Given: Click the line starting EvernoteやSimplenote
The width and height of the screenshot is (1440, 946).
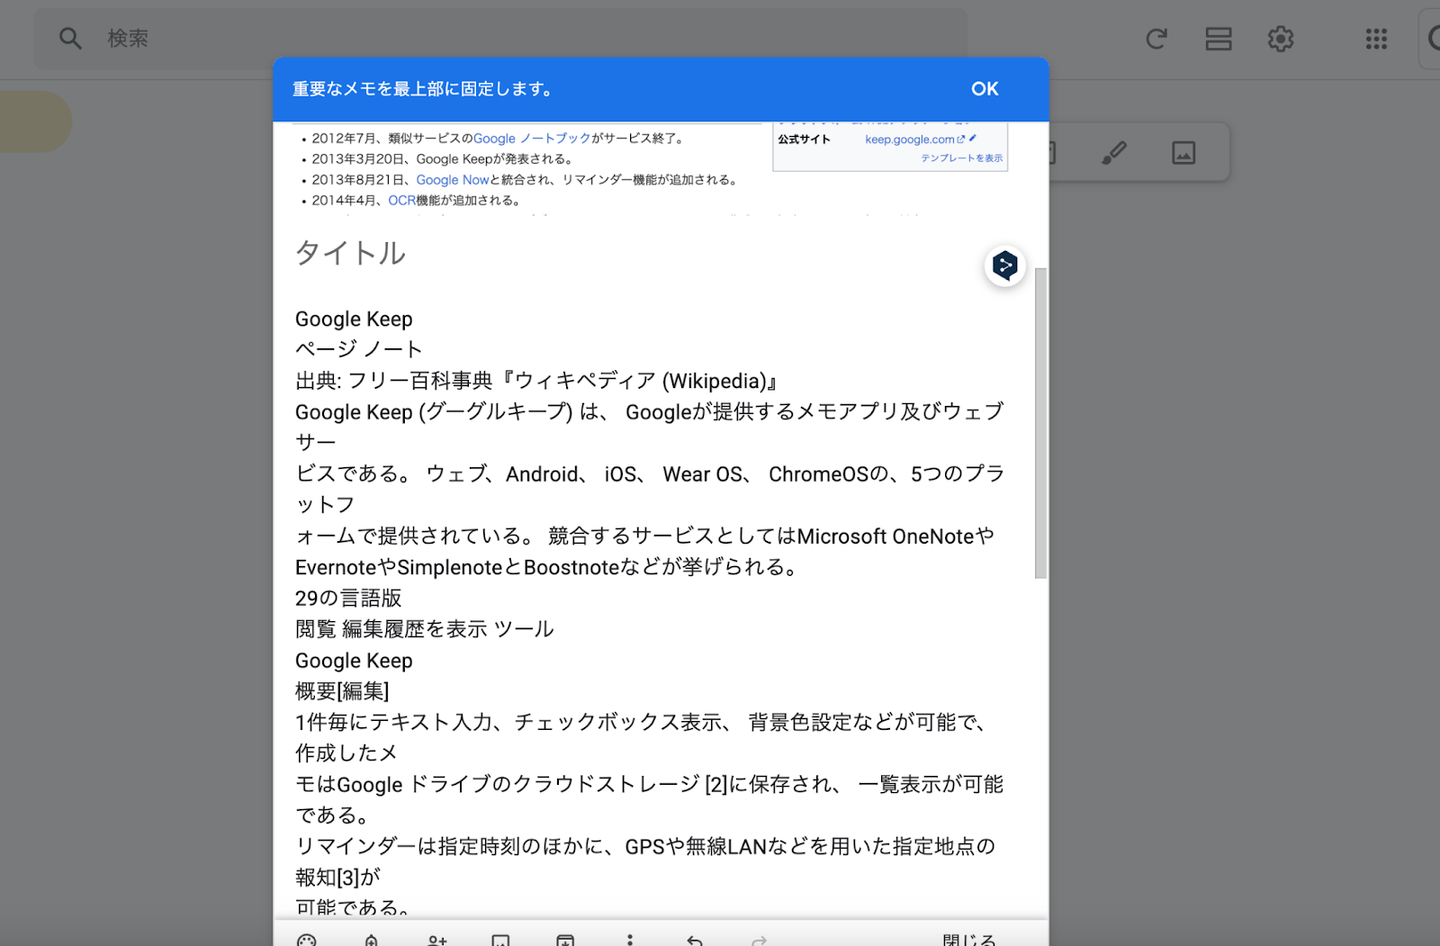Looking at the screenshot, I should click(x=549, y=566).
